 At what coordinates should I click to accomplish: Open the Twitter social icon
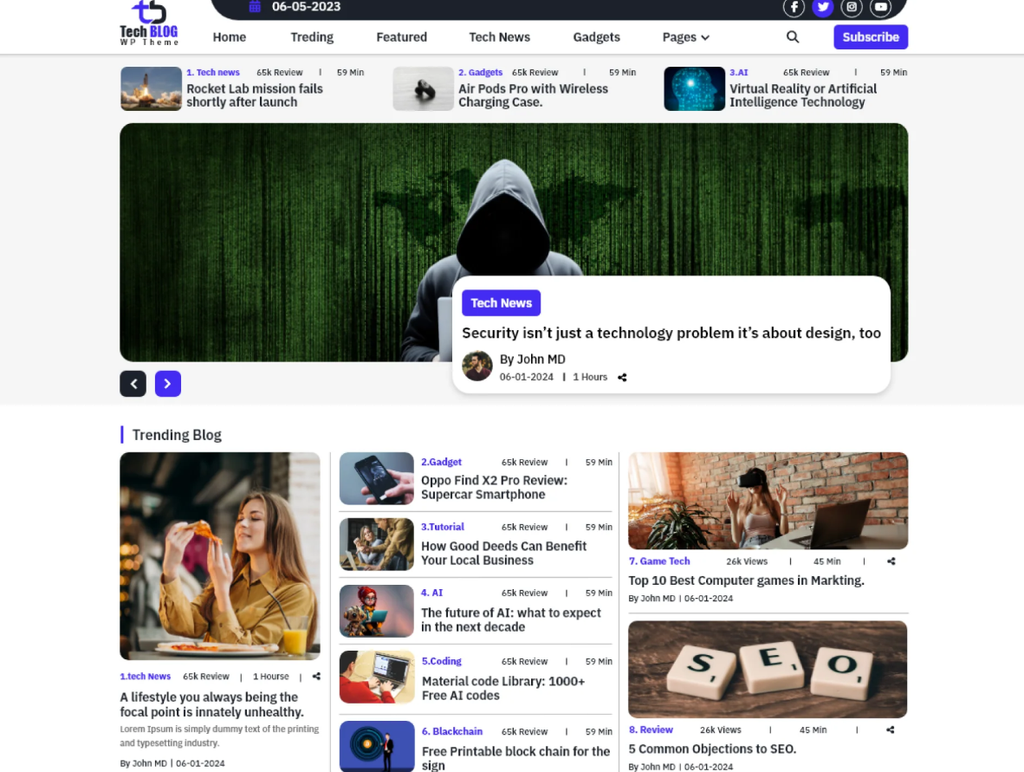tap(823, 7)
